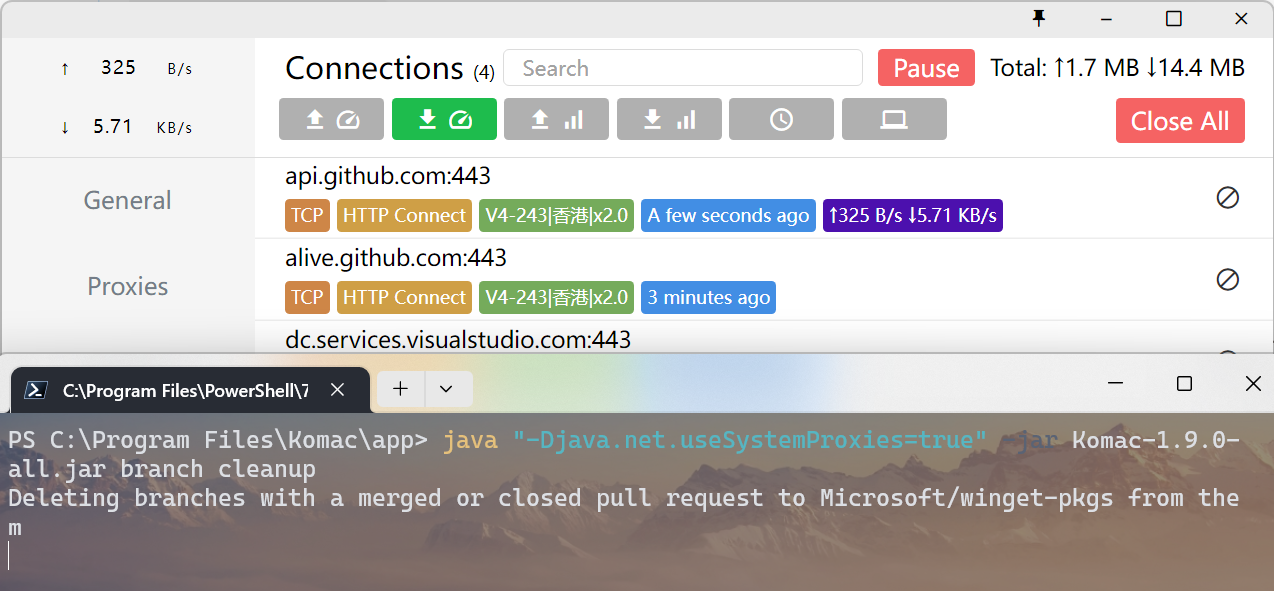
Task: Sort connections by upload speed
Action: (x=331, y=119)
